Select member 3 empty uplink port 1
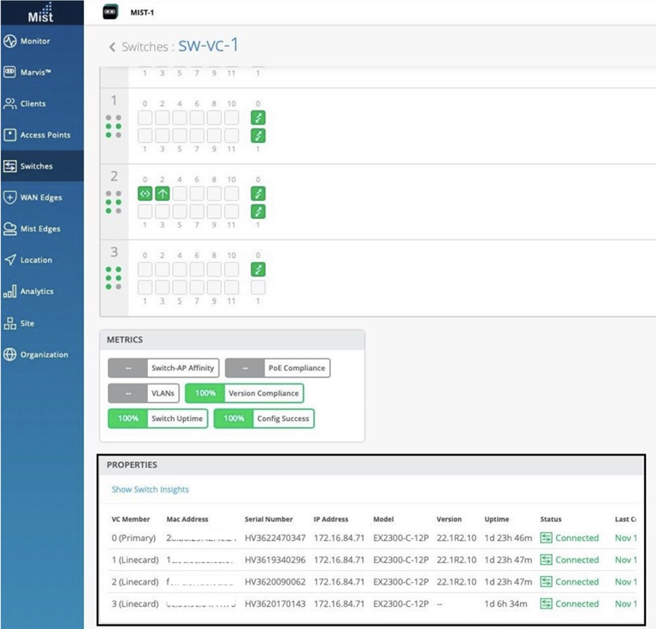This screenshot has height=629, width=656. point(258,288)
